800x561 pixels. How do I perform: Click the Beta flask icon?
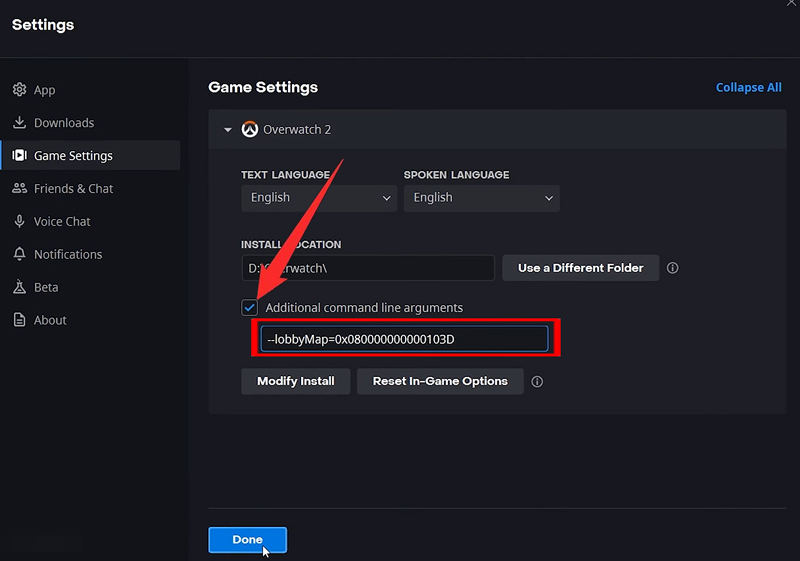point(19,287)
